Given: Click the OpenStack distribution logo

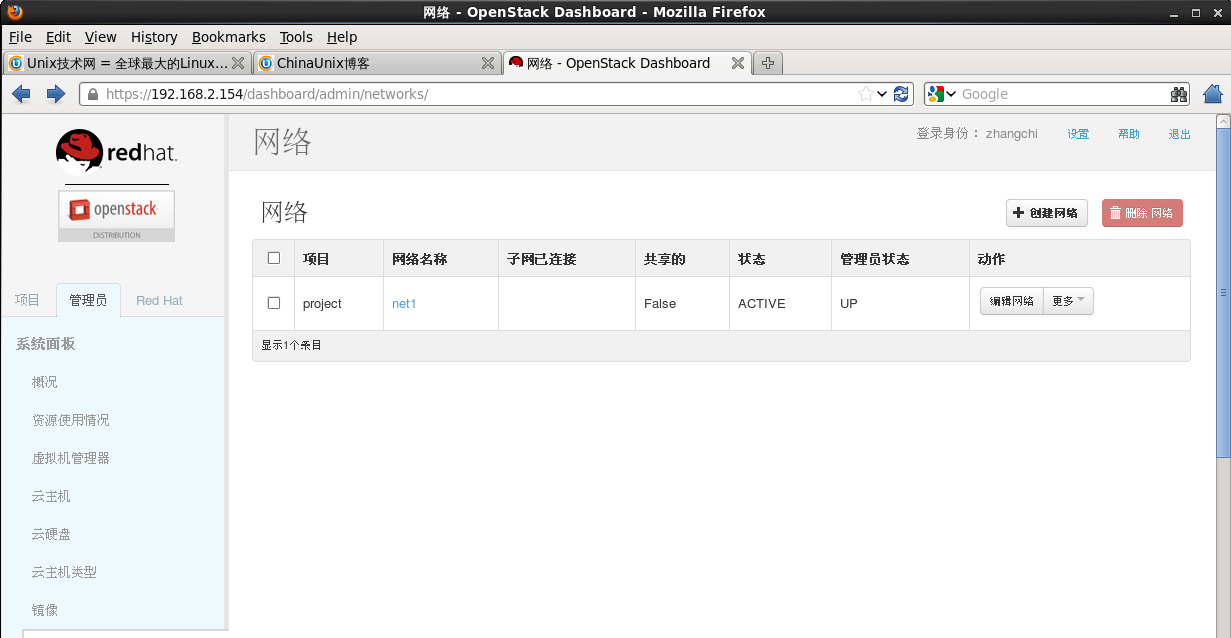Looking at the screenshot, I should tap(115, 213).
